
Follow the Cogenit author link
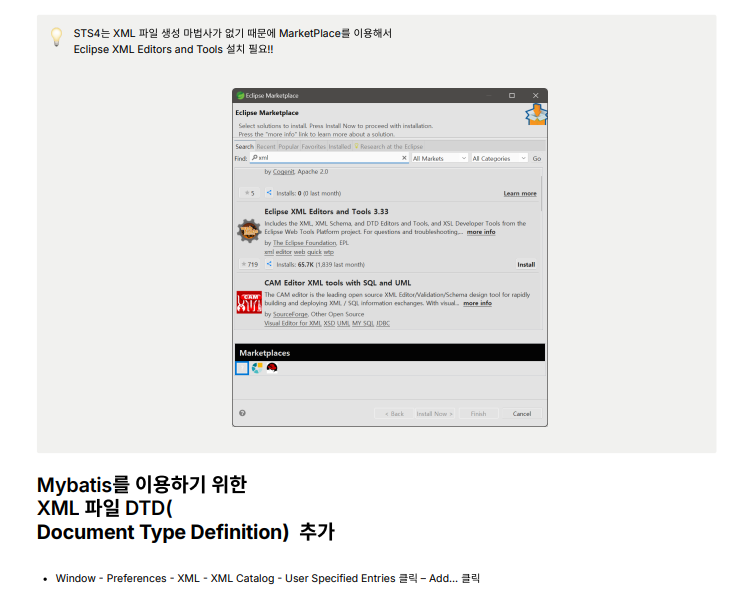[284, 172]
